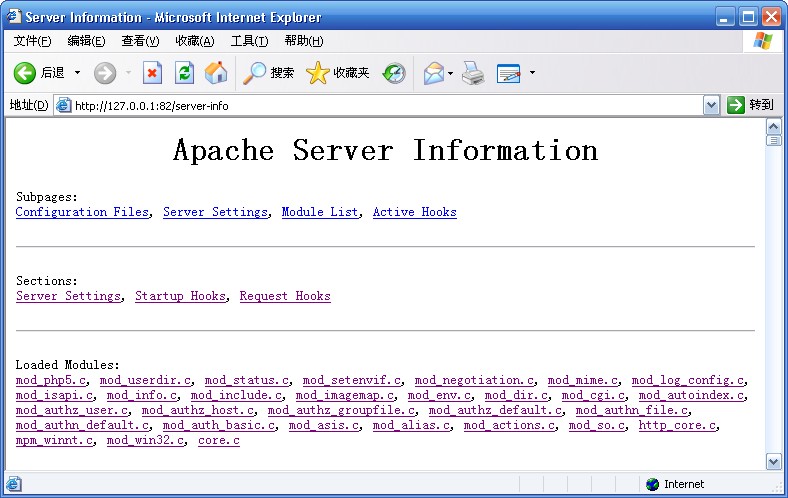Open the mod_imagemap.c module link
This screenshot has height=498, width=788.
345,395
